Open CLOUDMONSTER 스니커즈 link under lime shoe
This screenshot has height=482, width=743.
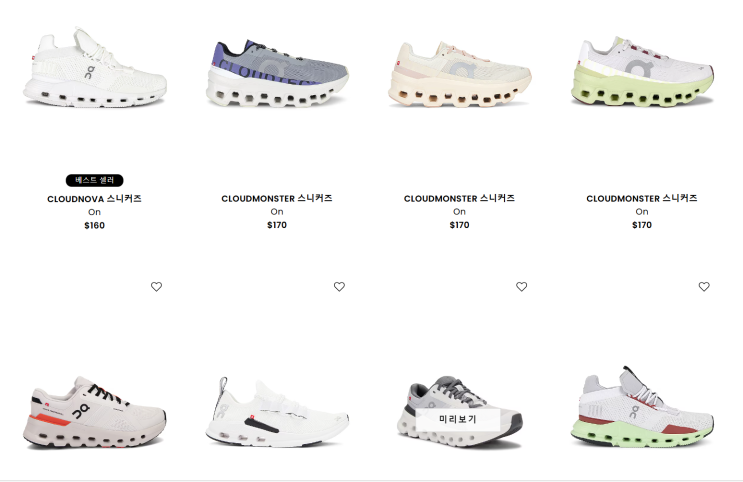pos(642,198)
